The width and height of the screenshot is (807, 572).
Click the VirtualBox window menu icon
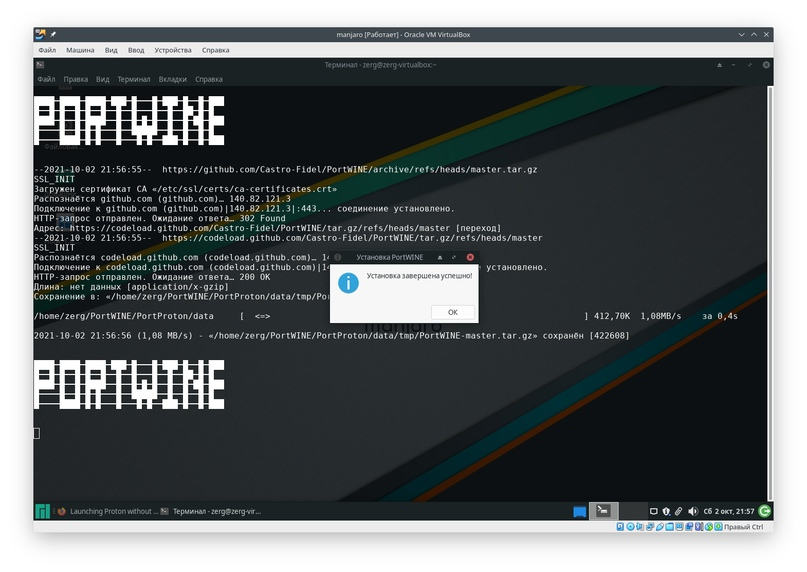click(x=40, y=34)
